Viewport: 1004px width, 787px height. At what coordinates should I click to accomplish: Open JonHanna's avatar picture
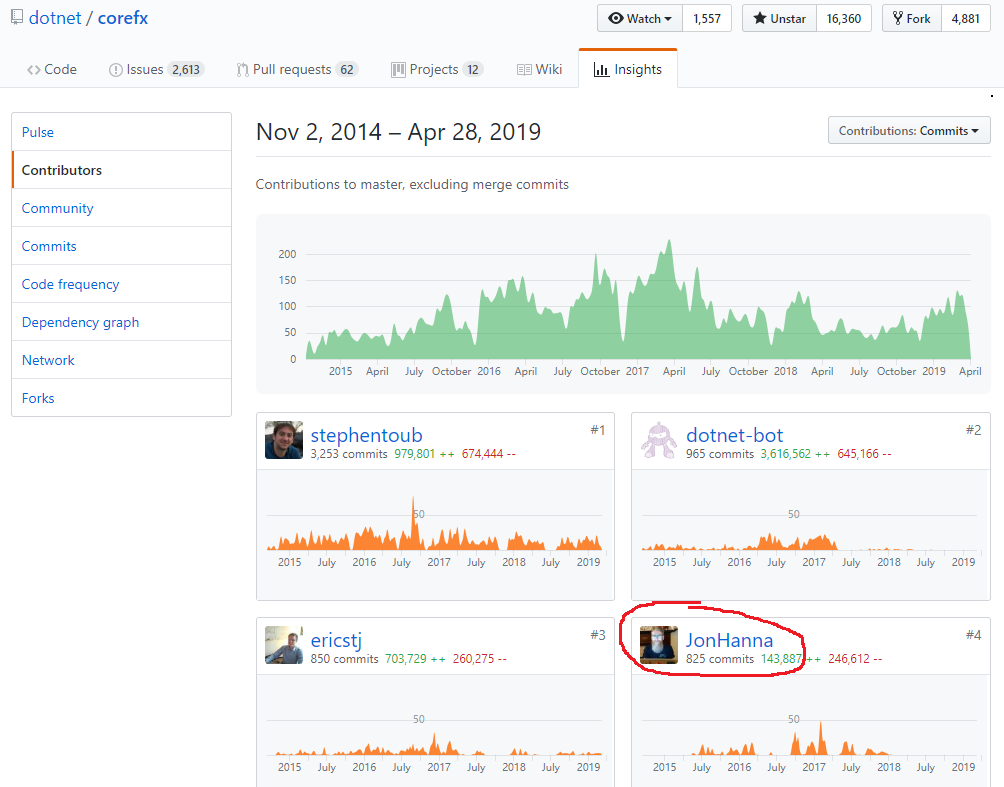click(659, 645)
